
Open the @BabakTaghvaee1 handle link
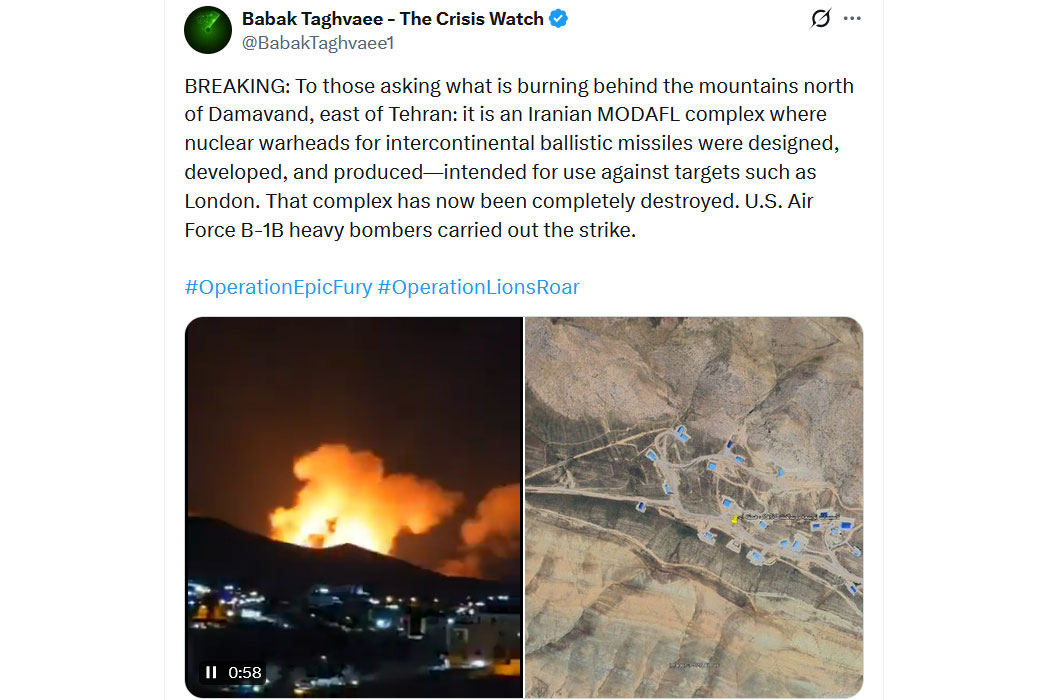pos(317,44)
